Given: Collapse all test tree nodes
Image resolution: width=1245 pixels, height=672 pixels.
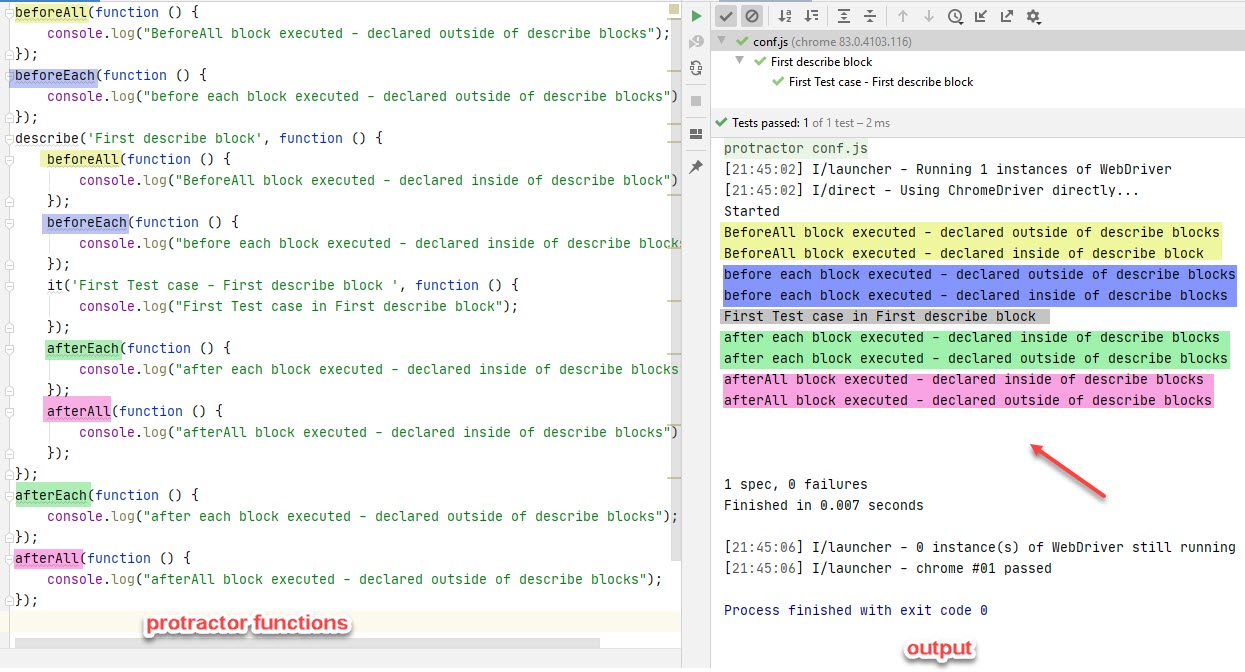Looking at the screenshot, I should click(870, 16).
